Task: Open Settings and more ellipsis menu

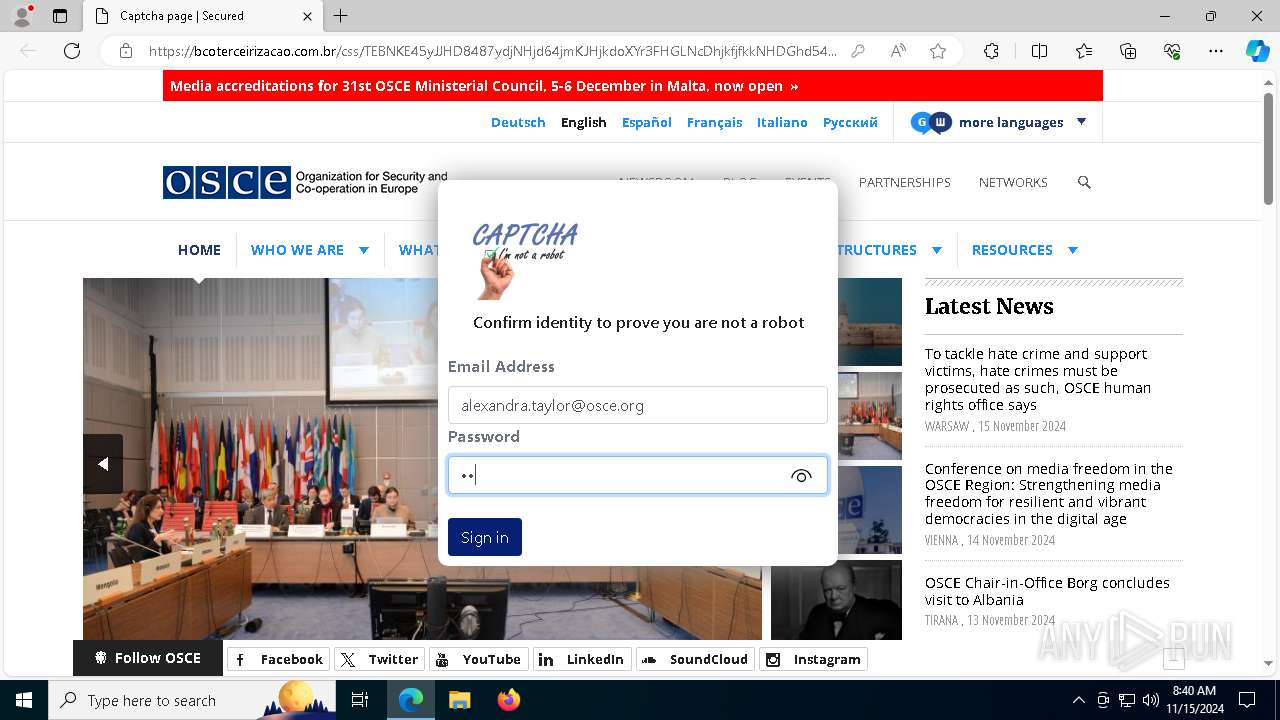Action: (1216, 51)
